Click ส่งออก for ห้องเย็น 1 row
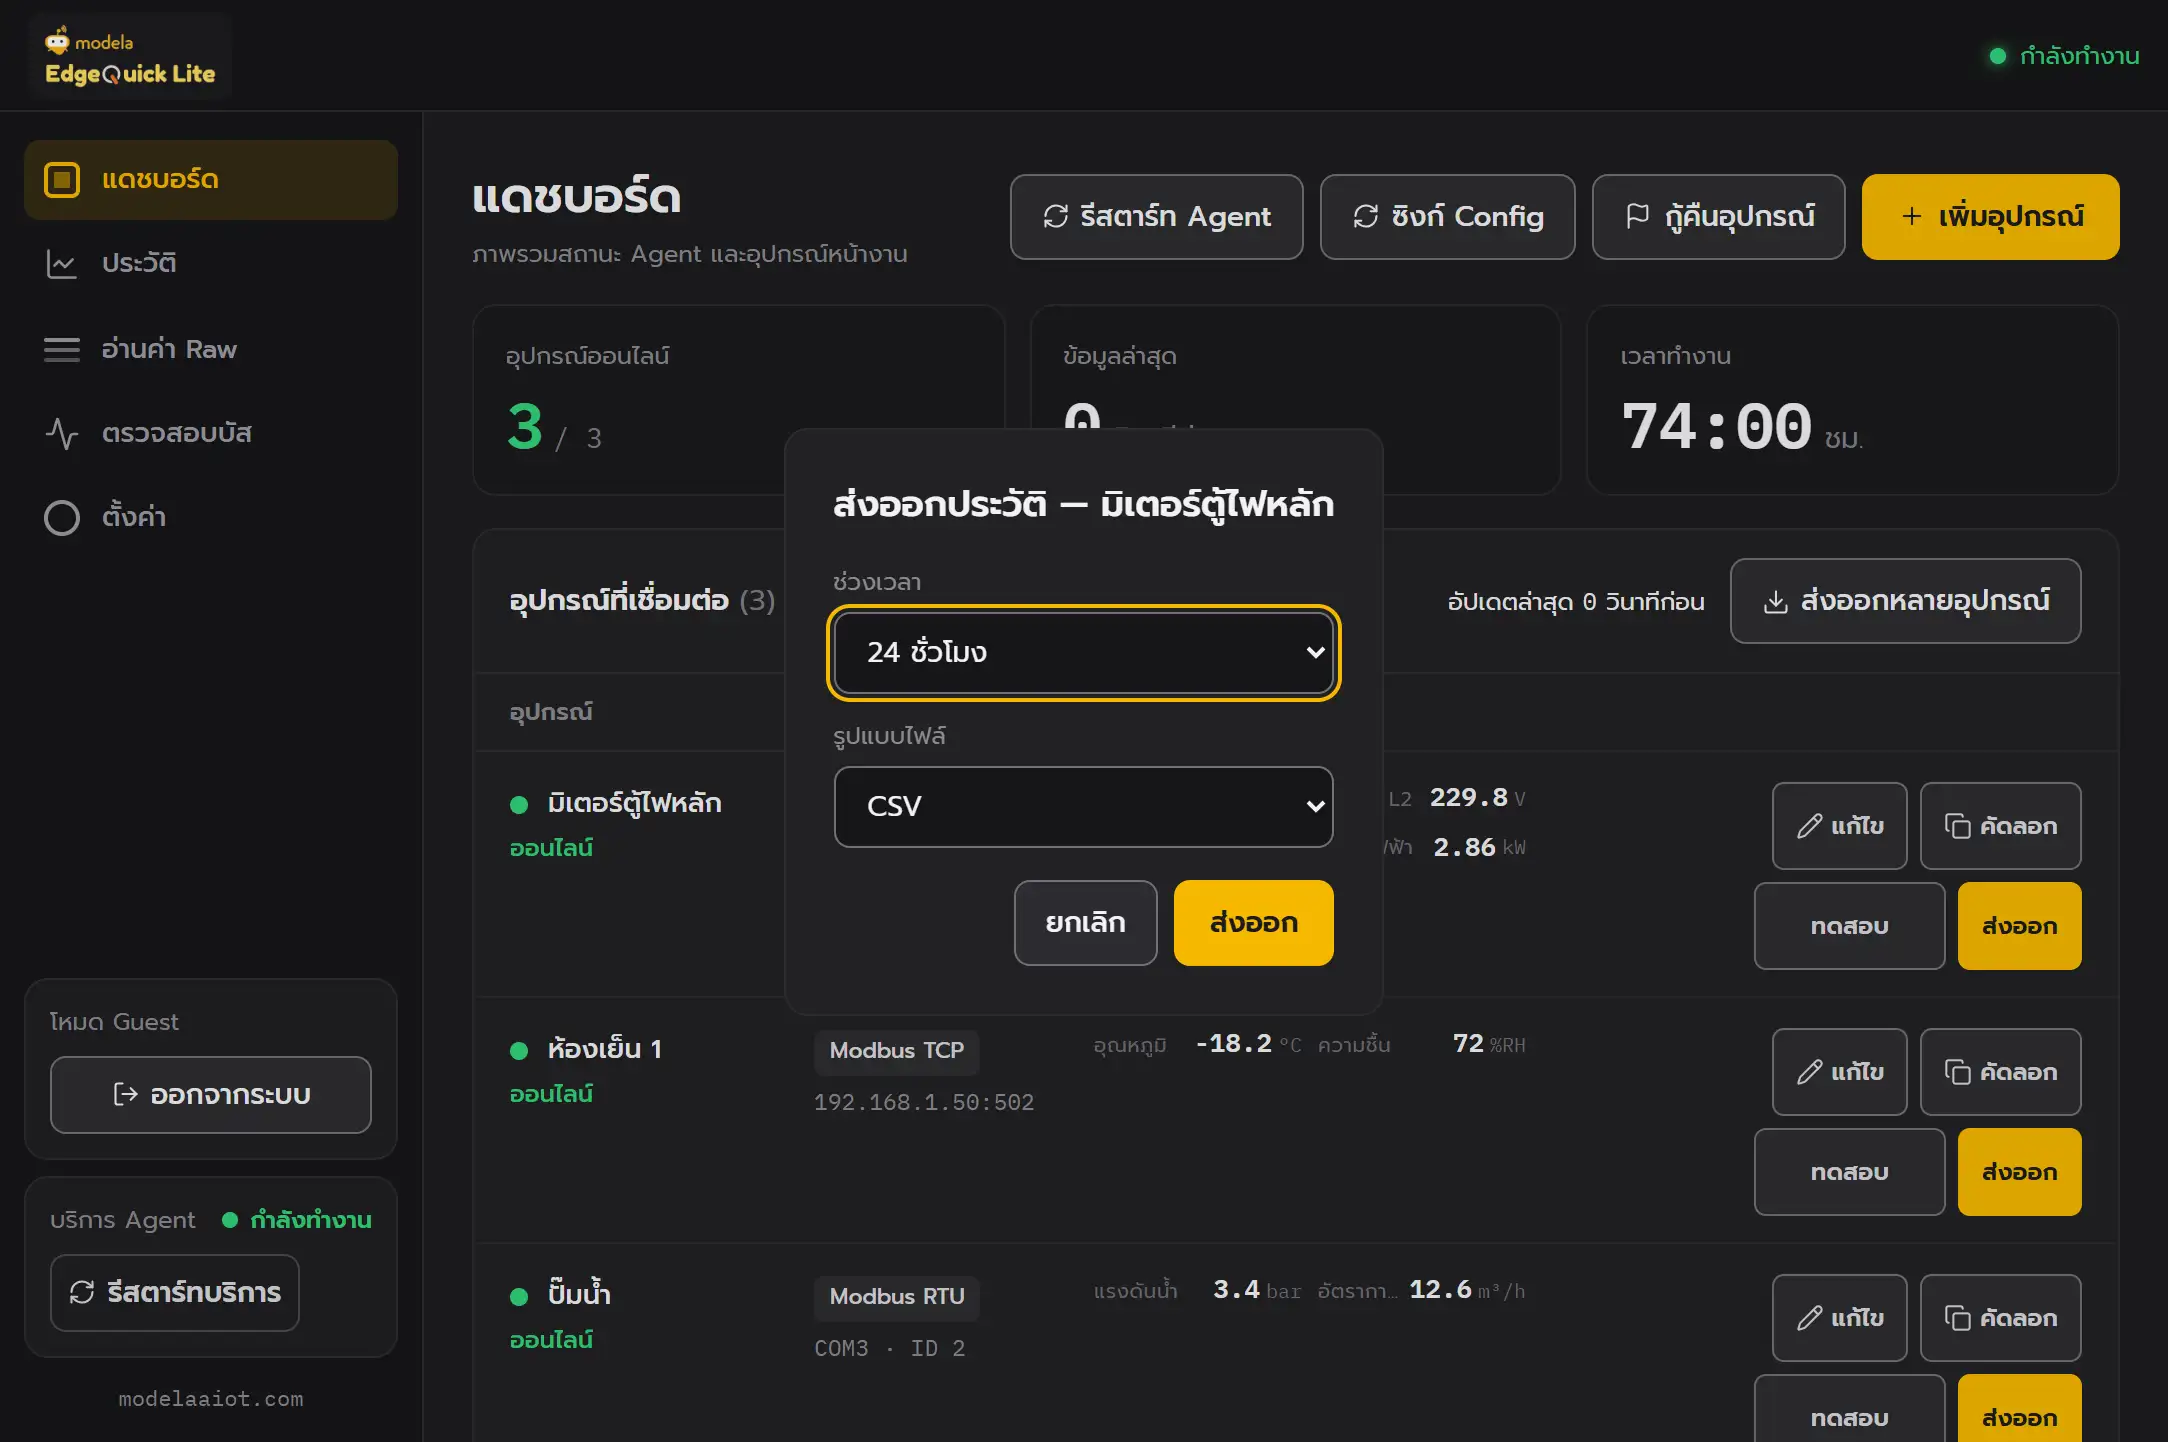The image size is (2168, 1442). coord(2020,1172)
